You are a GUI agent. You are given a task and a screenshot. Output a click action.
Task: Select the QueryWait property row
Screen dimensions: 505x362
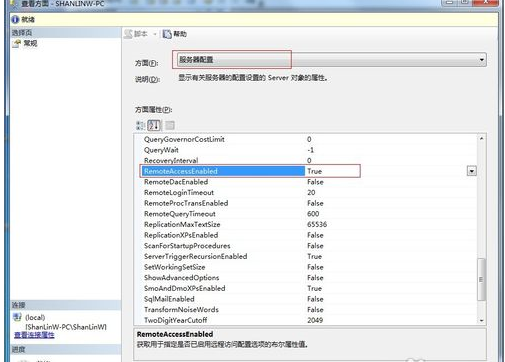pyautogui.click(x=306, y=150)
